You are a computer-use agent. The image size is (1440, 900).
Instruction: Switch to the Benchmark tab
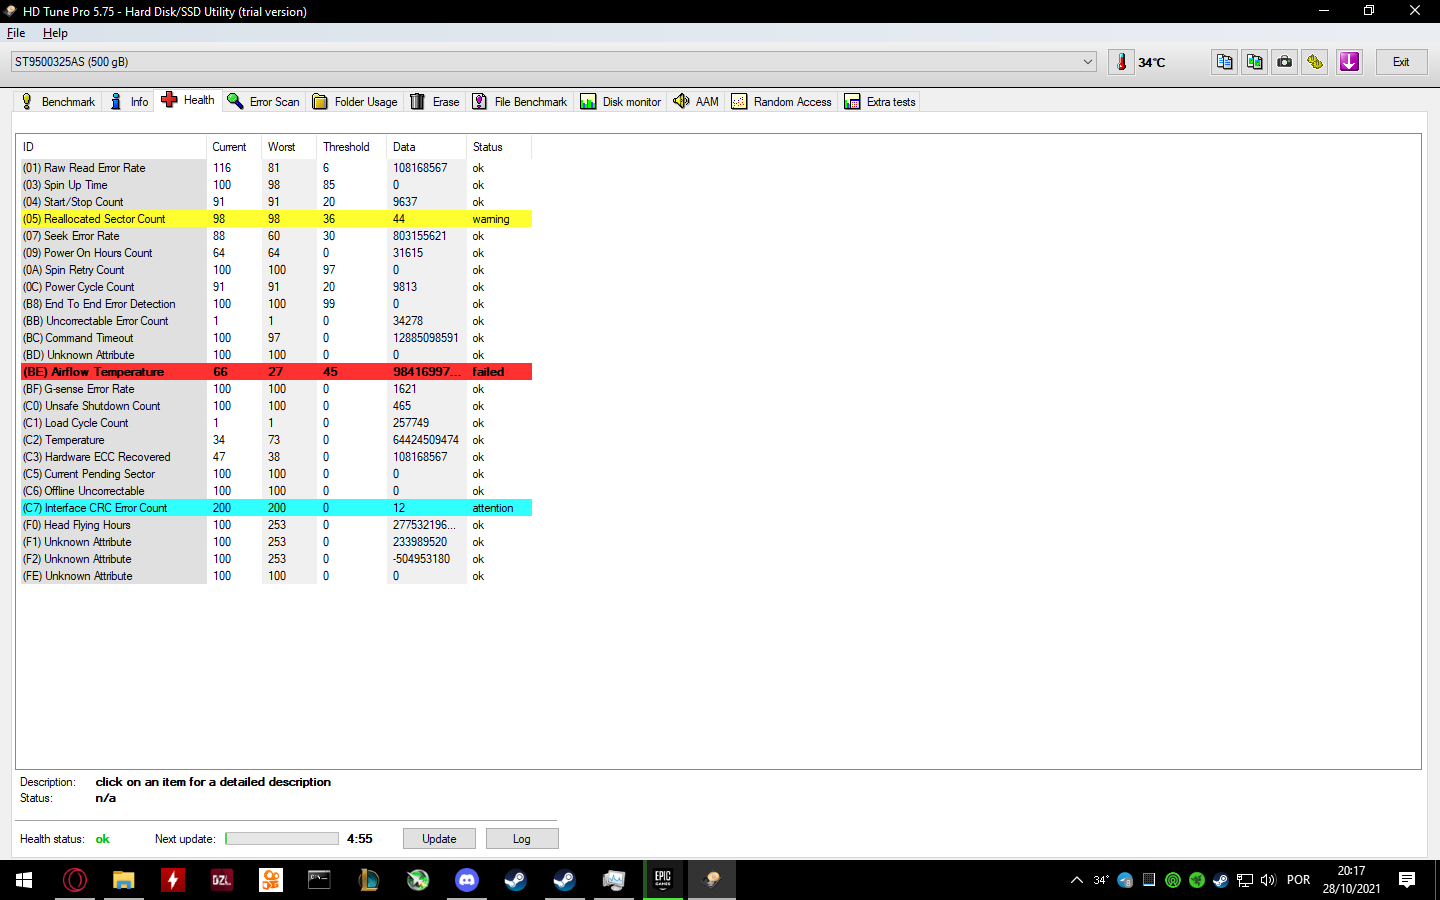[x=58, y=102]
